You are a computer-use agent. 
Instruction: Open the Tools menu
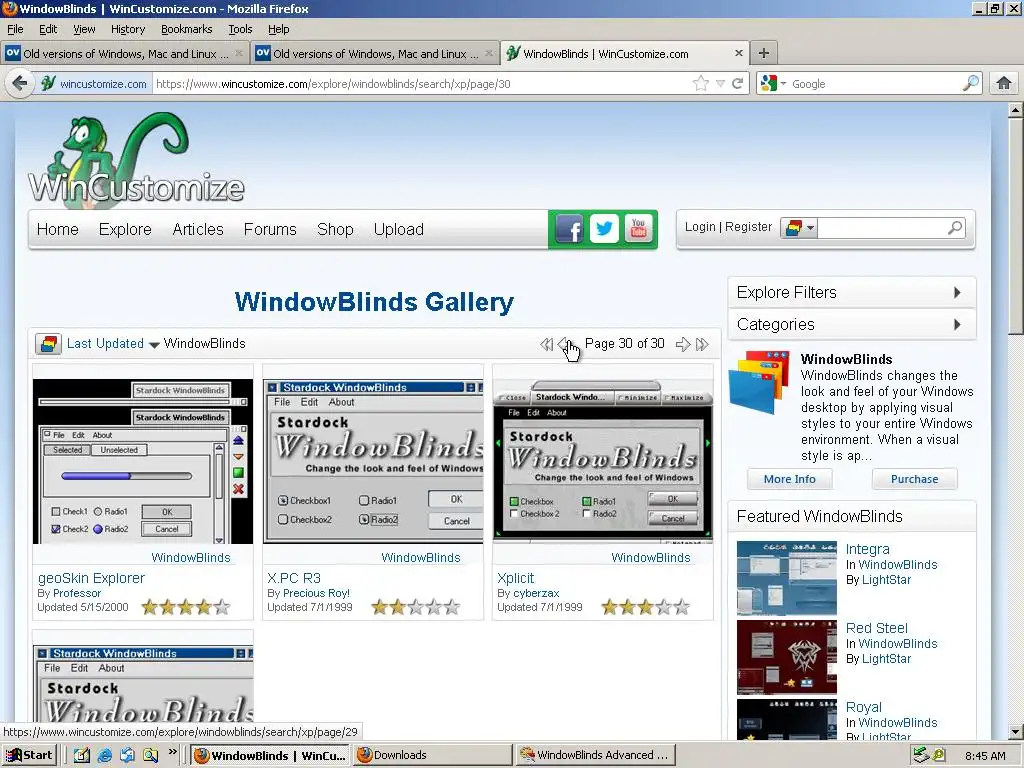pyautogui.click(x=240, y=29)
